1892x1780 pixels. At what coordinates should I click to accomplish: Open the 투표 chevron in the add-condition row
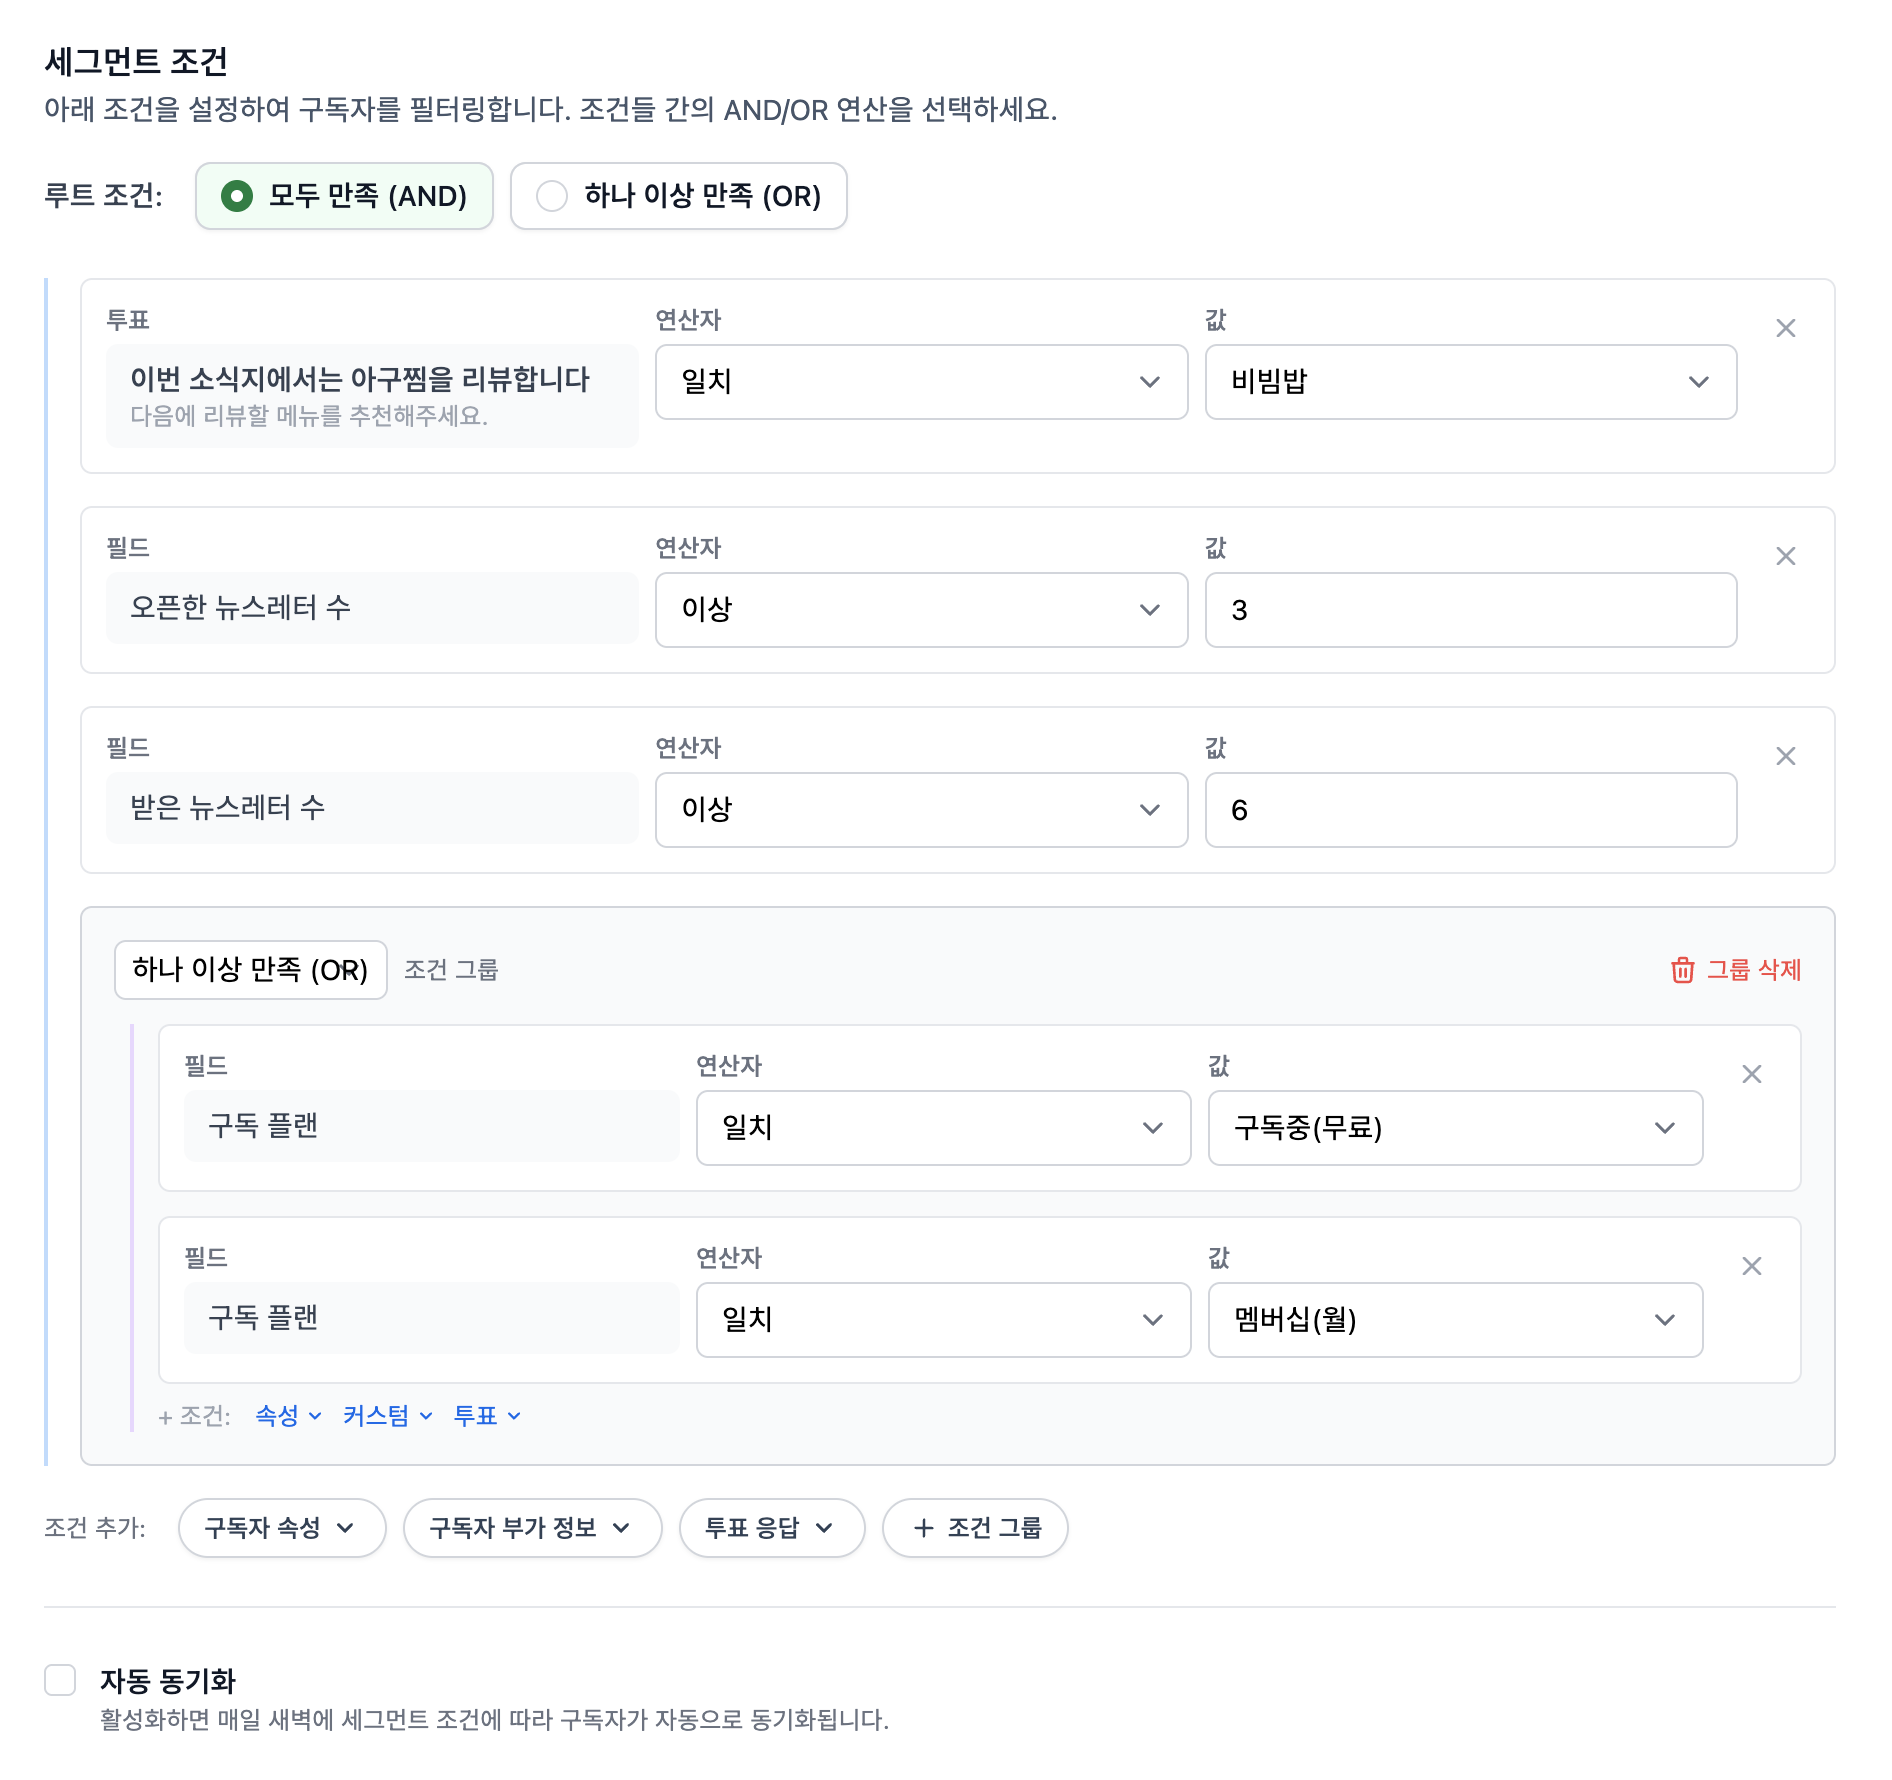point(513,1415)
